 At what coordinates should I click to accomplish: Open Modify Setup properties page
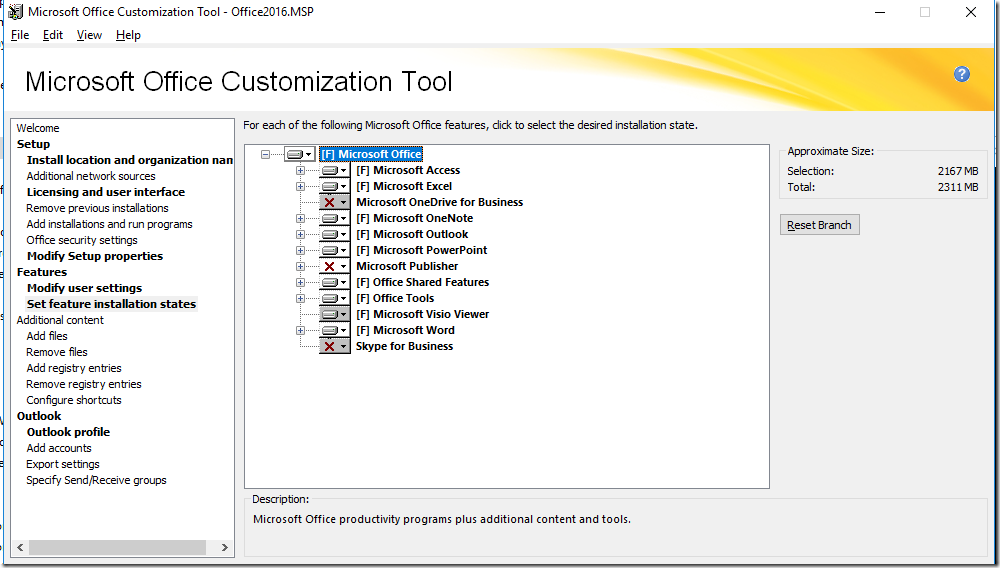tap(95, 256)
